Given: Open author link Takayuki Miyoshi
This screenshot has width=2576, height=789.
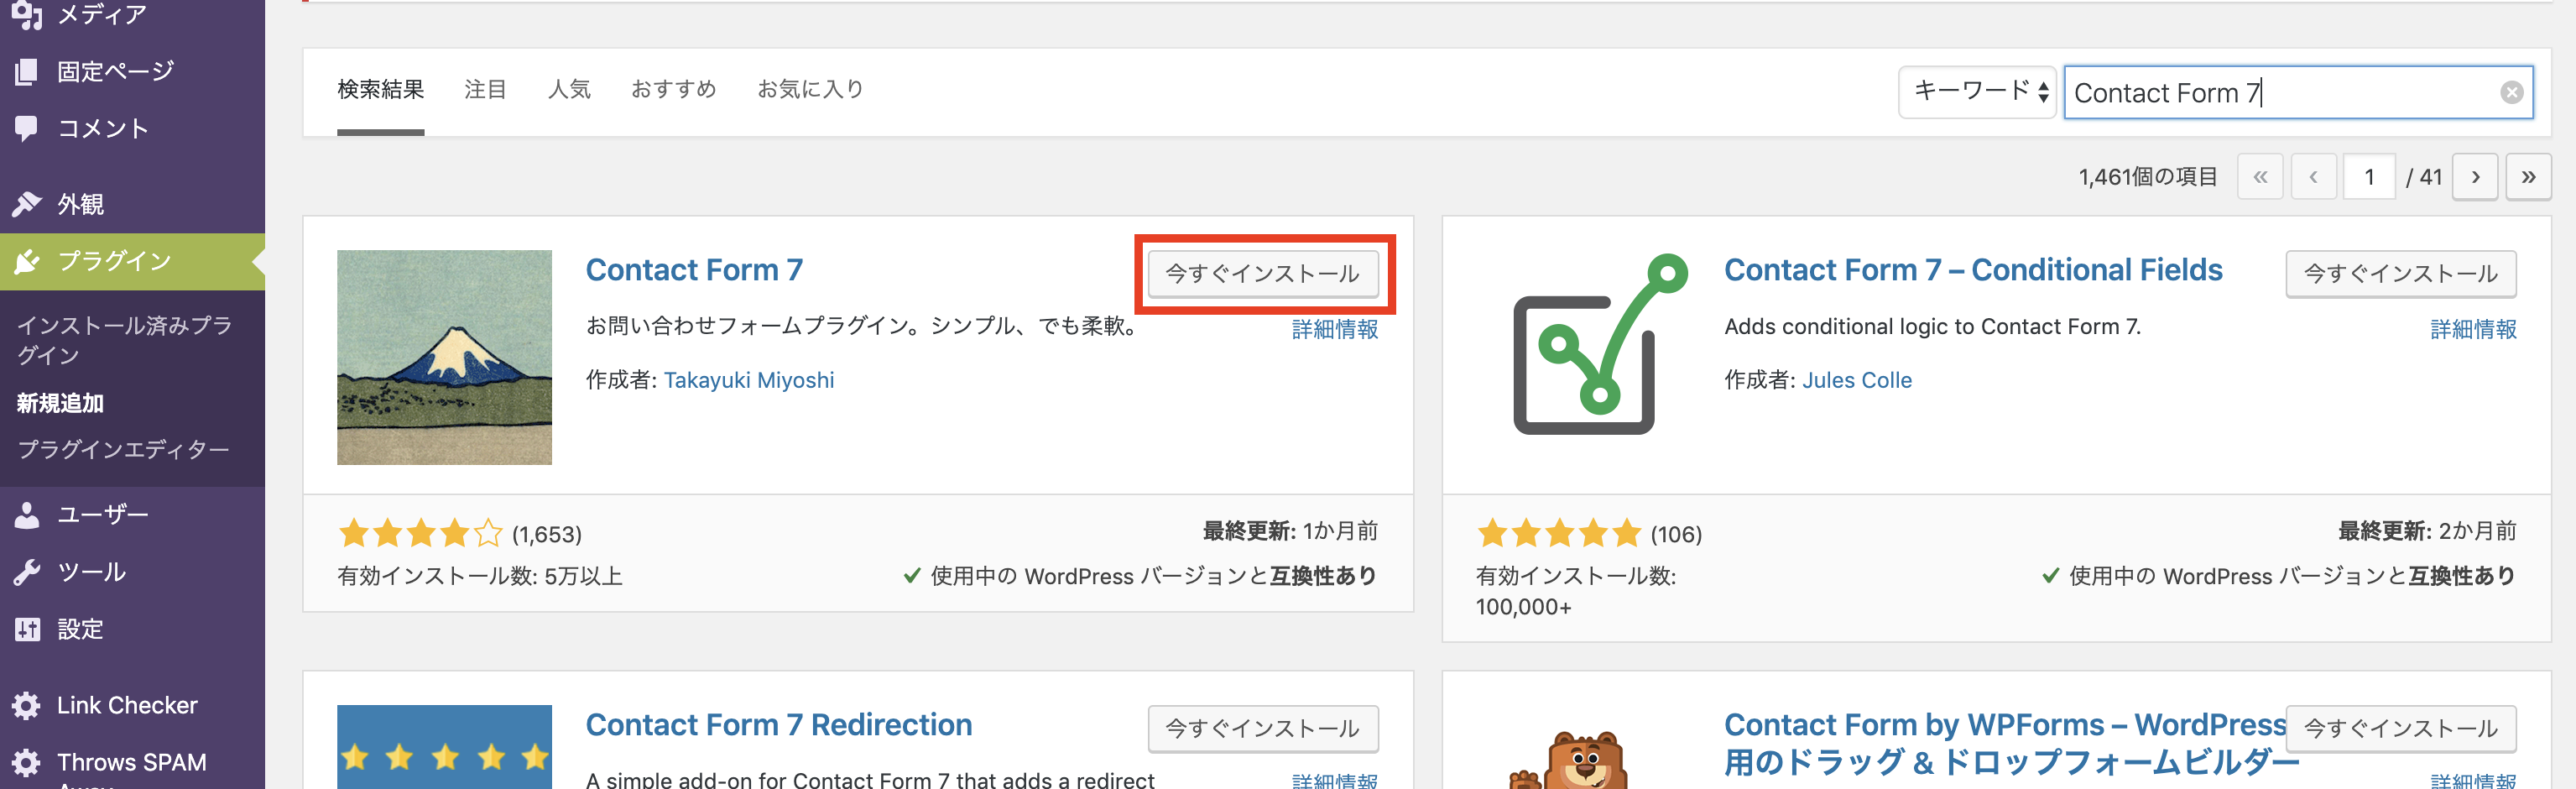Looking at the screenshot, I should pyautogui.click(x=749, y=380).
